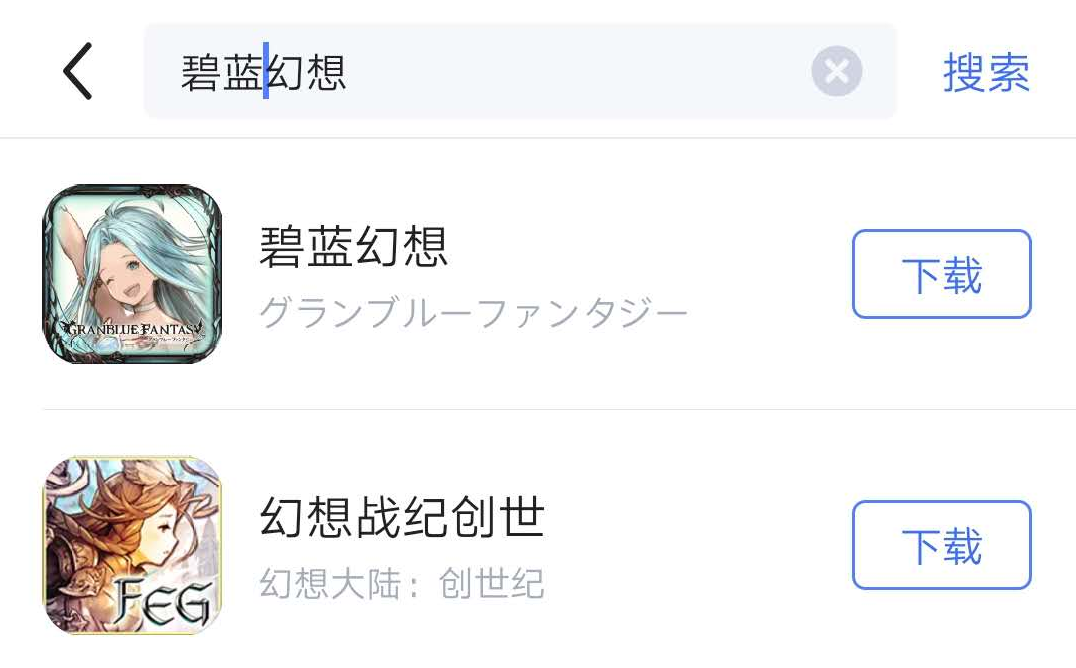
Task: Click the 幻想大陆：创世纪 subtitle text
Action: point(402,584)
